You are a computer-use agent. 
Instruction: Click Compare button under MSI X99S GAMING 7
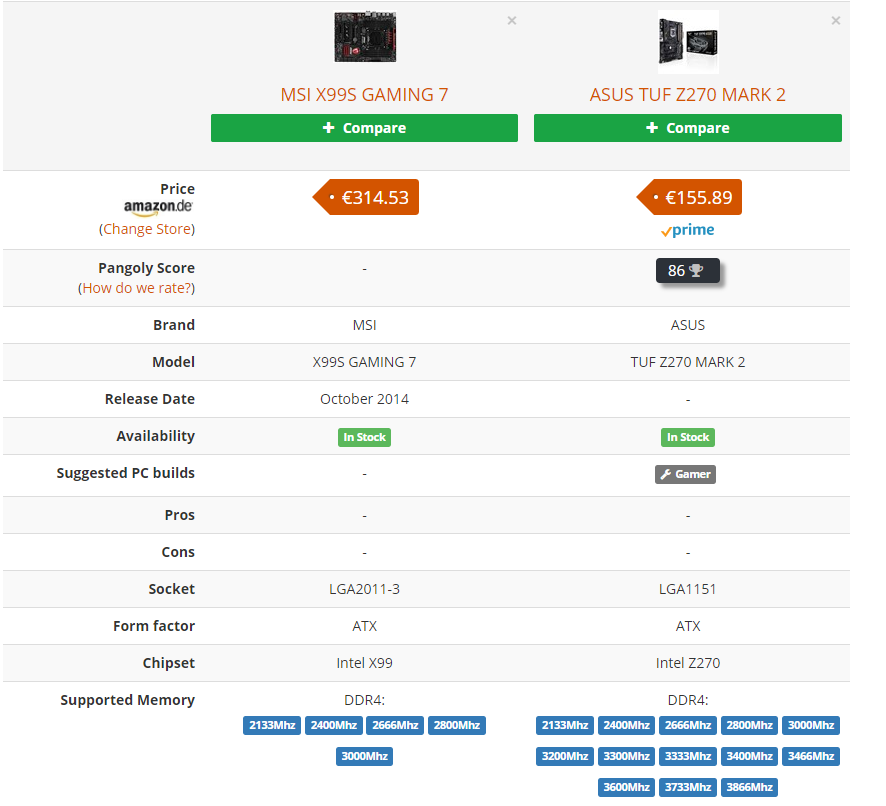(364, 128)
